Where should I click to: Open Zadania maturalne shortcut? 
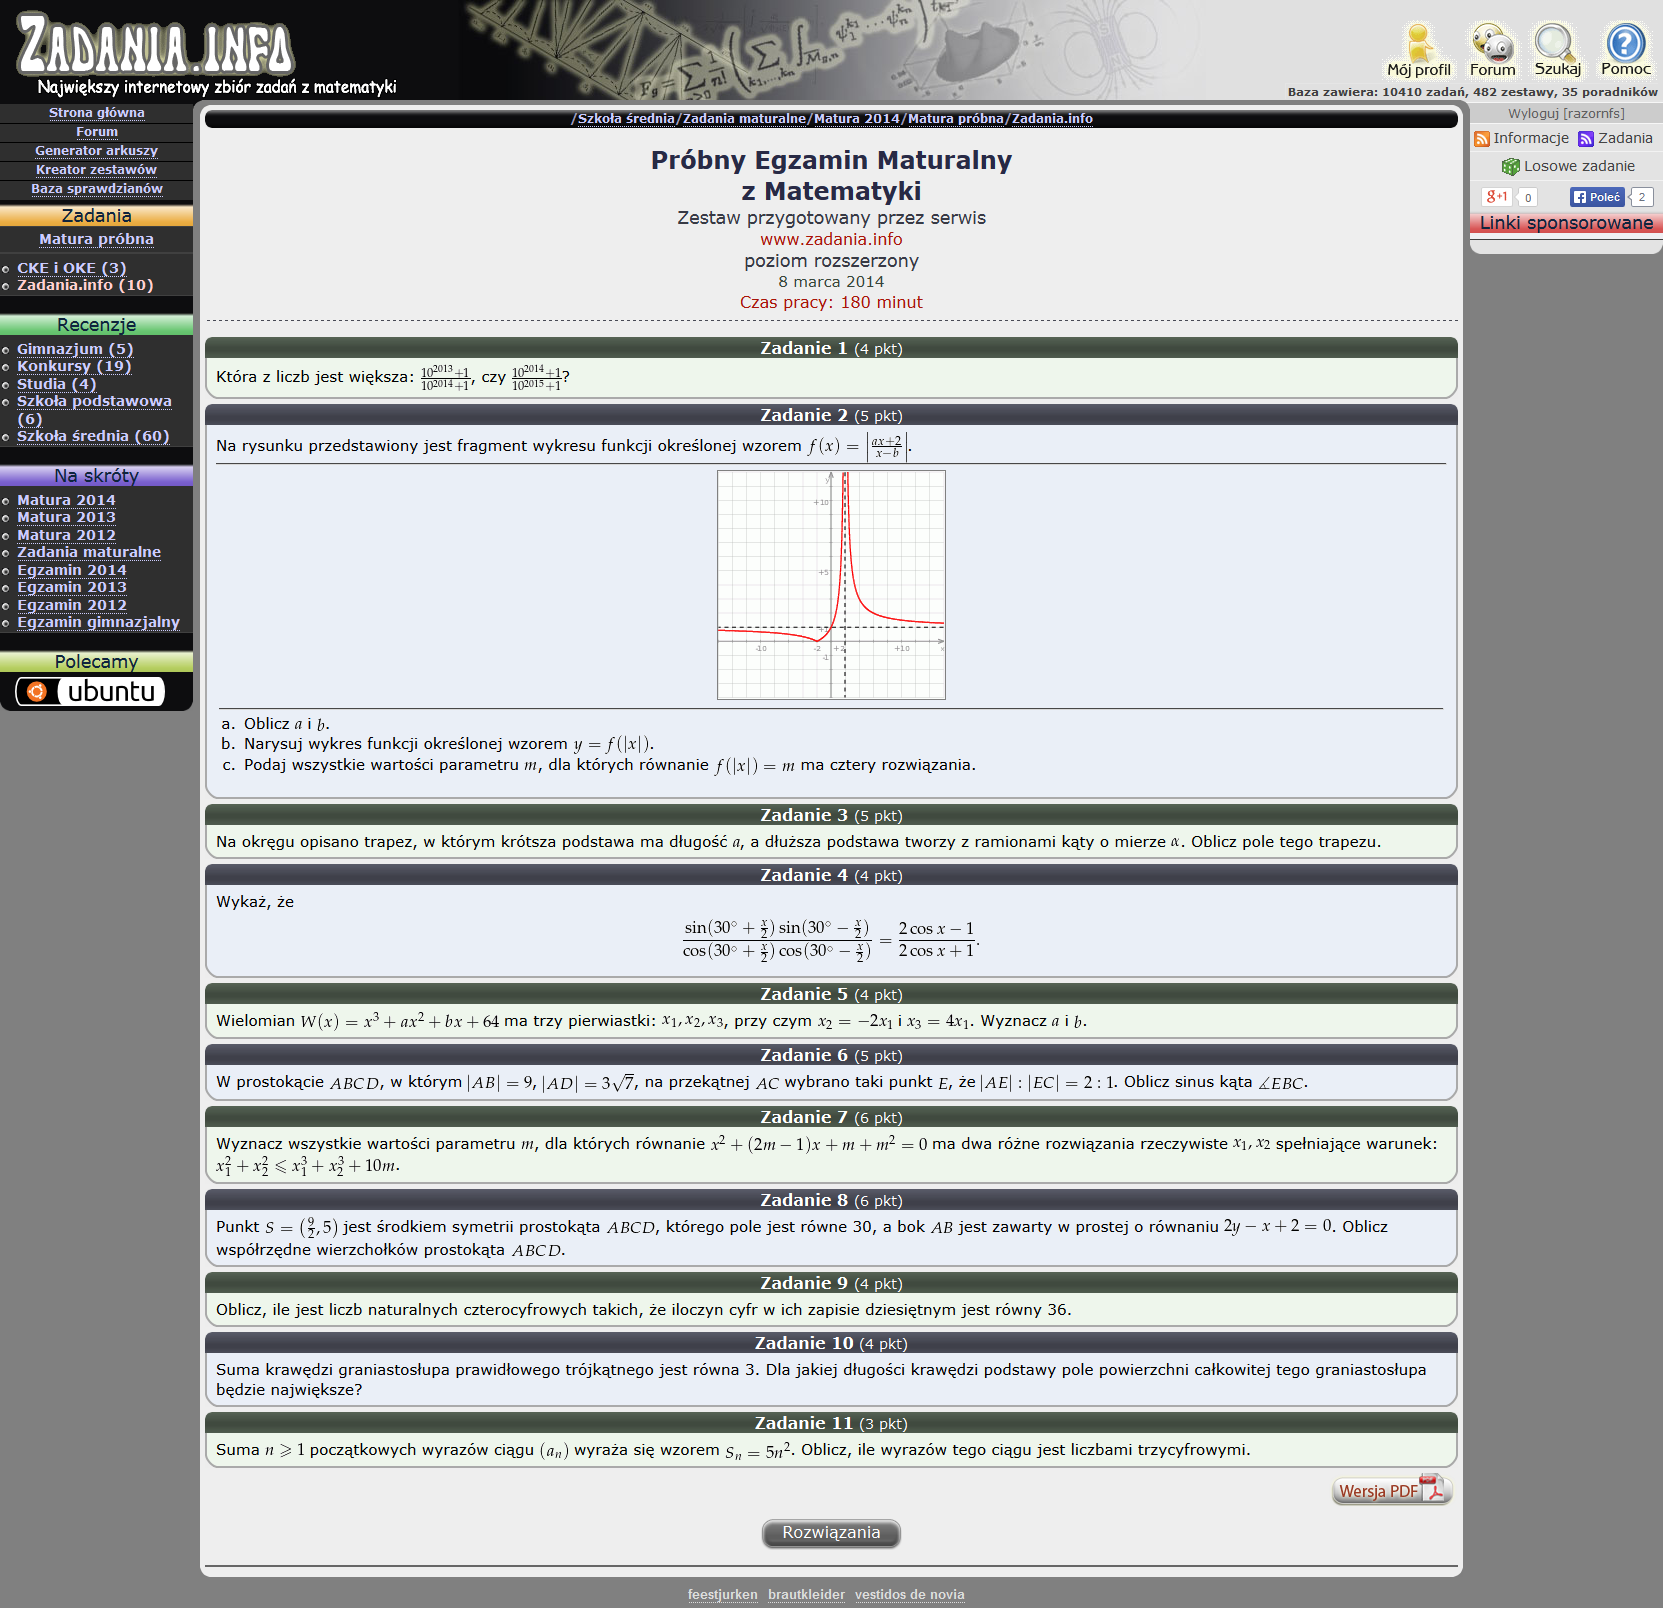click(x=89, y=552)
